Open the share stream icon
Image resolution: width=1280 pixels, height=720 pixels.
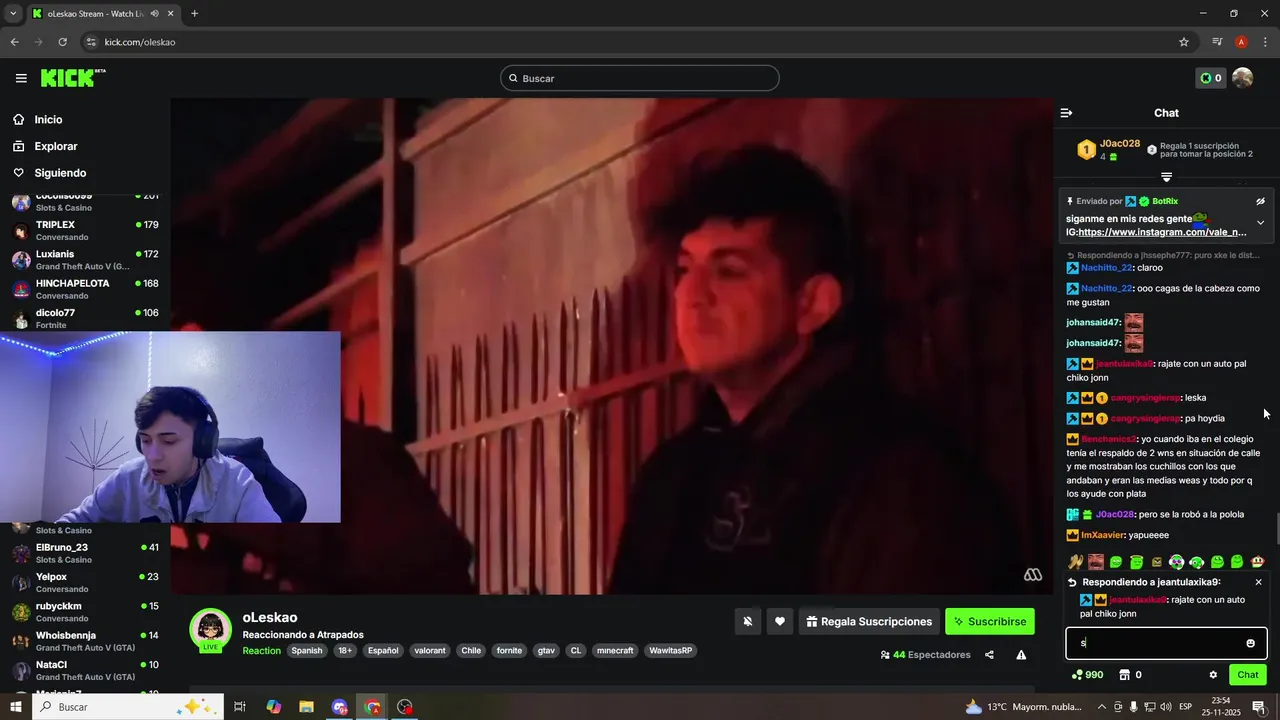(989, 655)
